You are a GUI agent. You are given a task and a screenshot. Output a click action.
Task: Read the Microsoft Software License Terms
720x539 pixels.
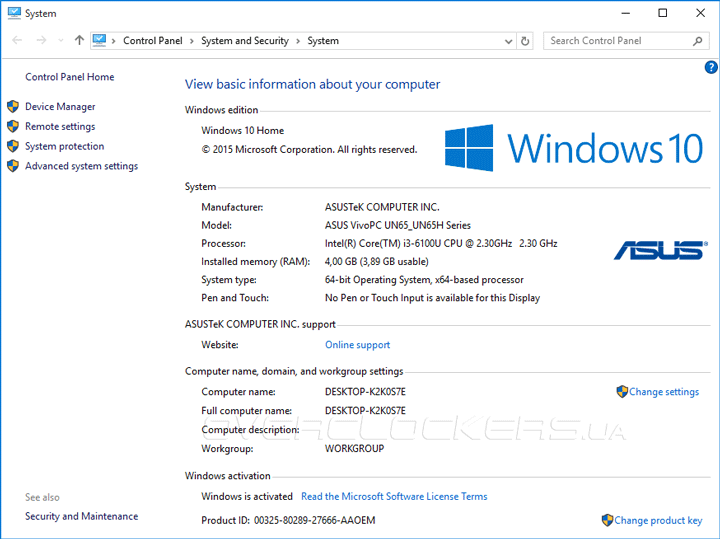click(x=394, y=496)
